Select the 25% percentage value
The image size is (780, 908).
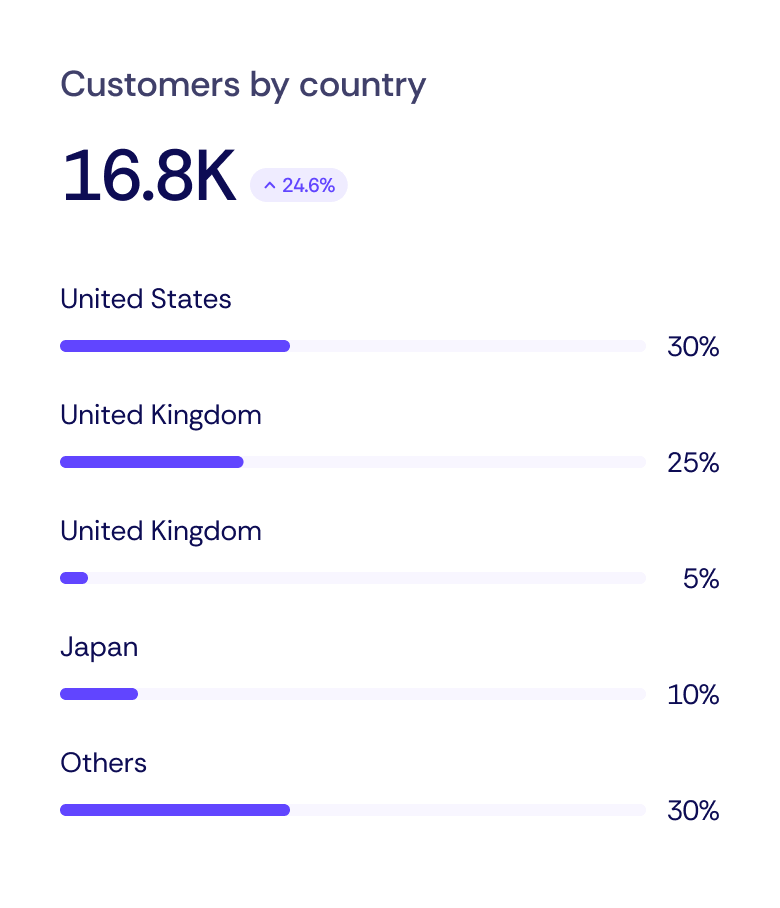click(693, 463)
